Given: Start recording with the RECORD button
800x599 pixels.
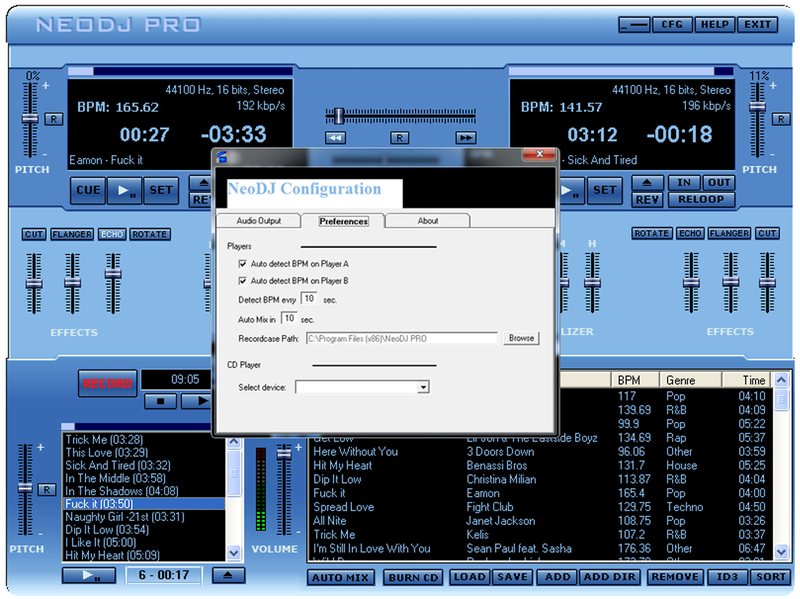Looking at the screenshot, I should point(108,384).
